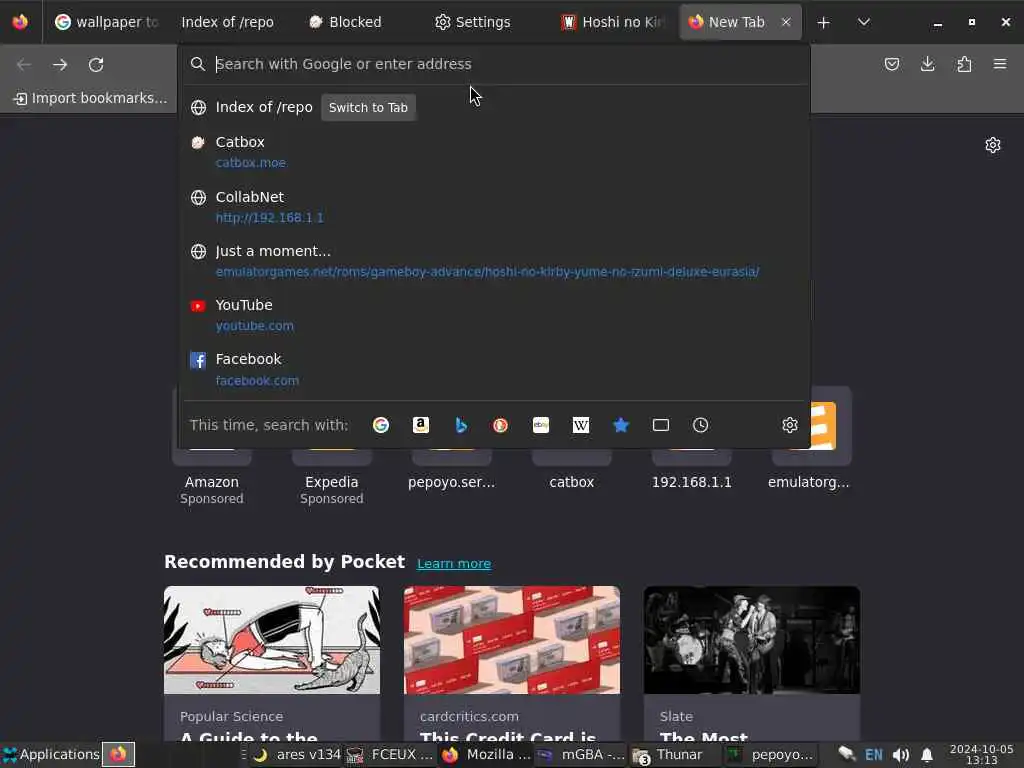Switch to mGBA taskbar window
The image size is (1024, 768).
[581, 755]
